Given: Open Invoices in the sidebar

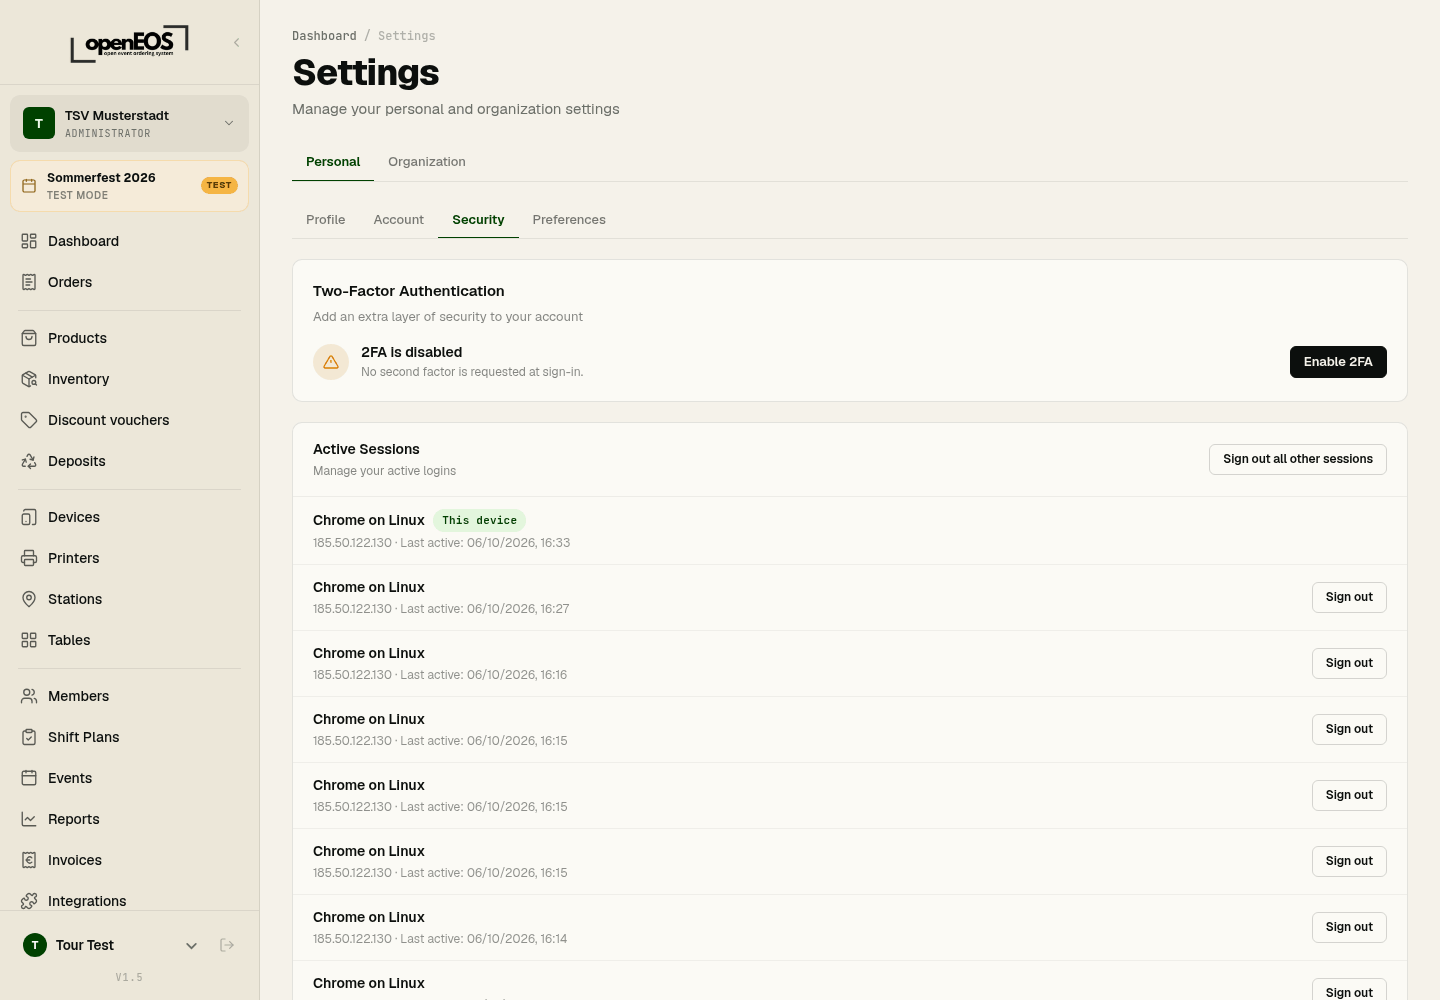Looking at the screenshot, I should 129,860.
